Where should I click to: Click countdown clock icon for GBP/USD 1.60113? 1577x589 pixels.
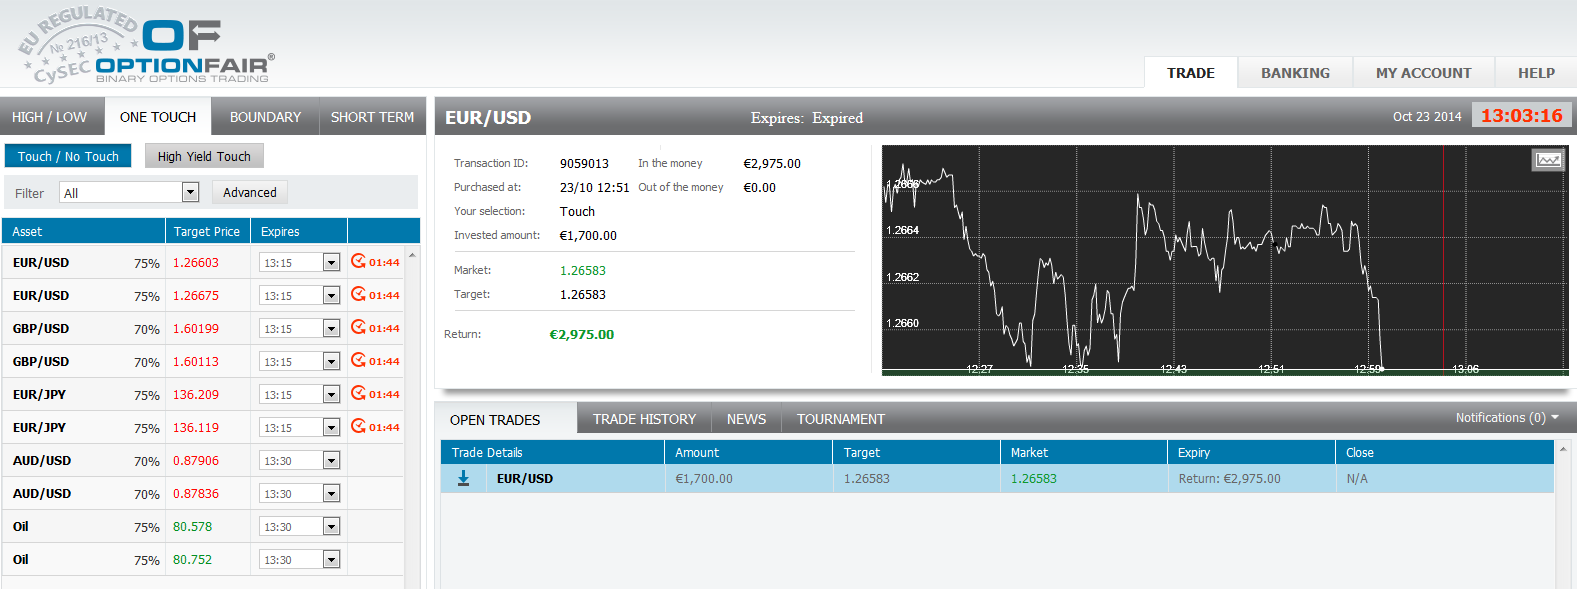click(358, 361)
